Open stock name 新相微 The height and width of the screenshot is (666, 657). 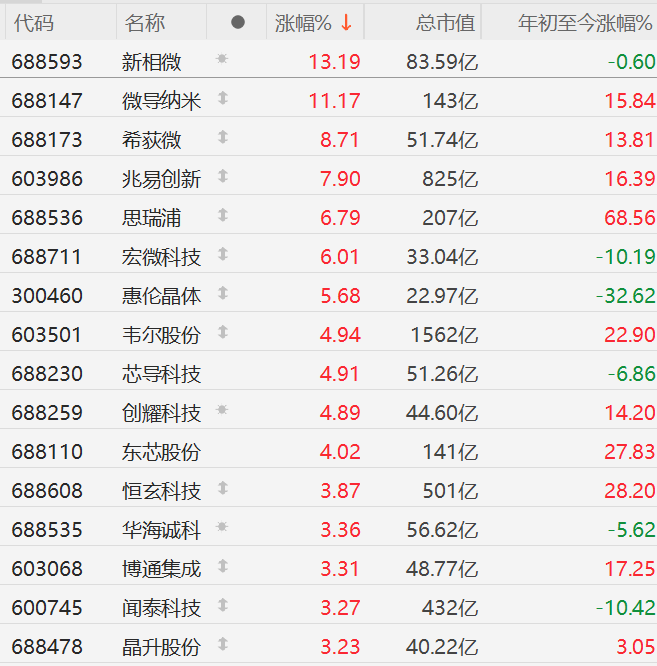(x=152, y=62)
